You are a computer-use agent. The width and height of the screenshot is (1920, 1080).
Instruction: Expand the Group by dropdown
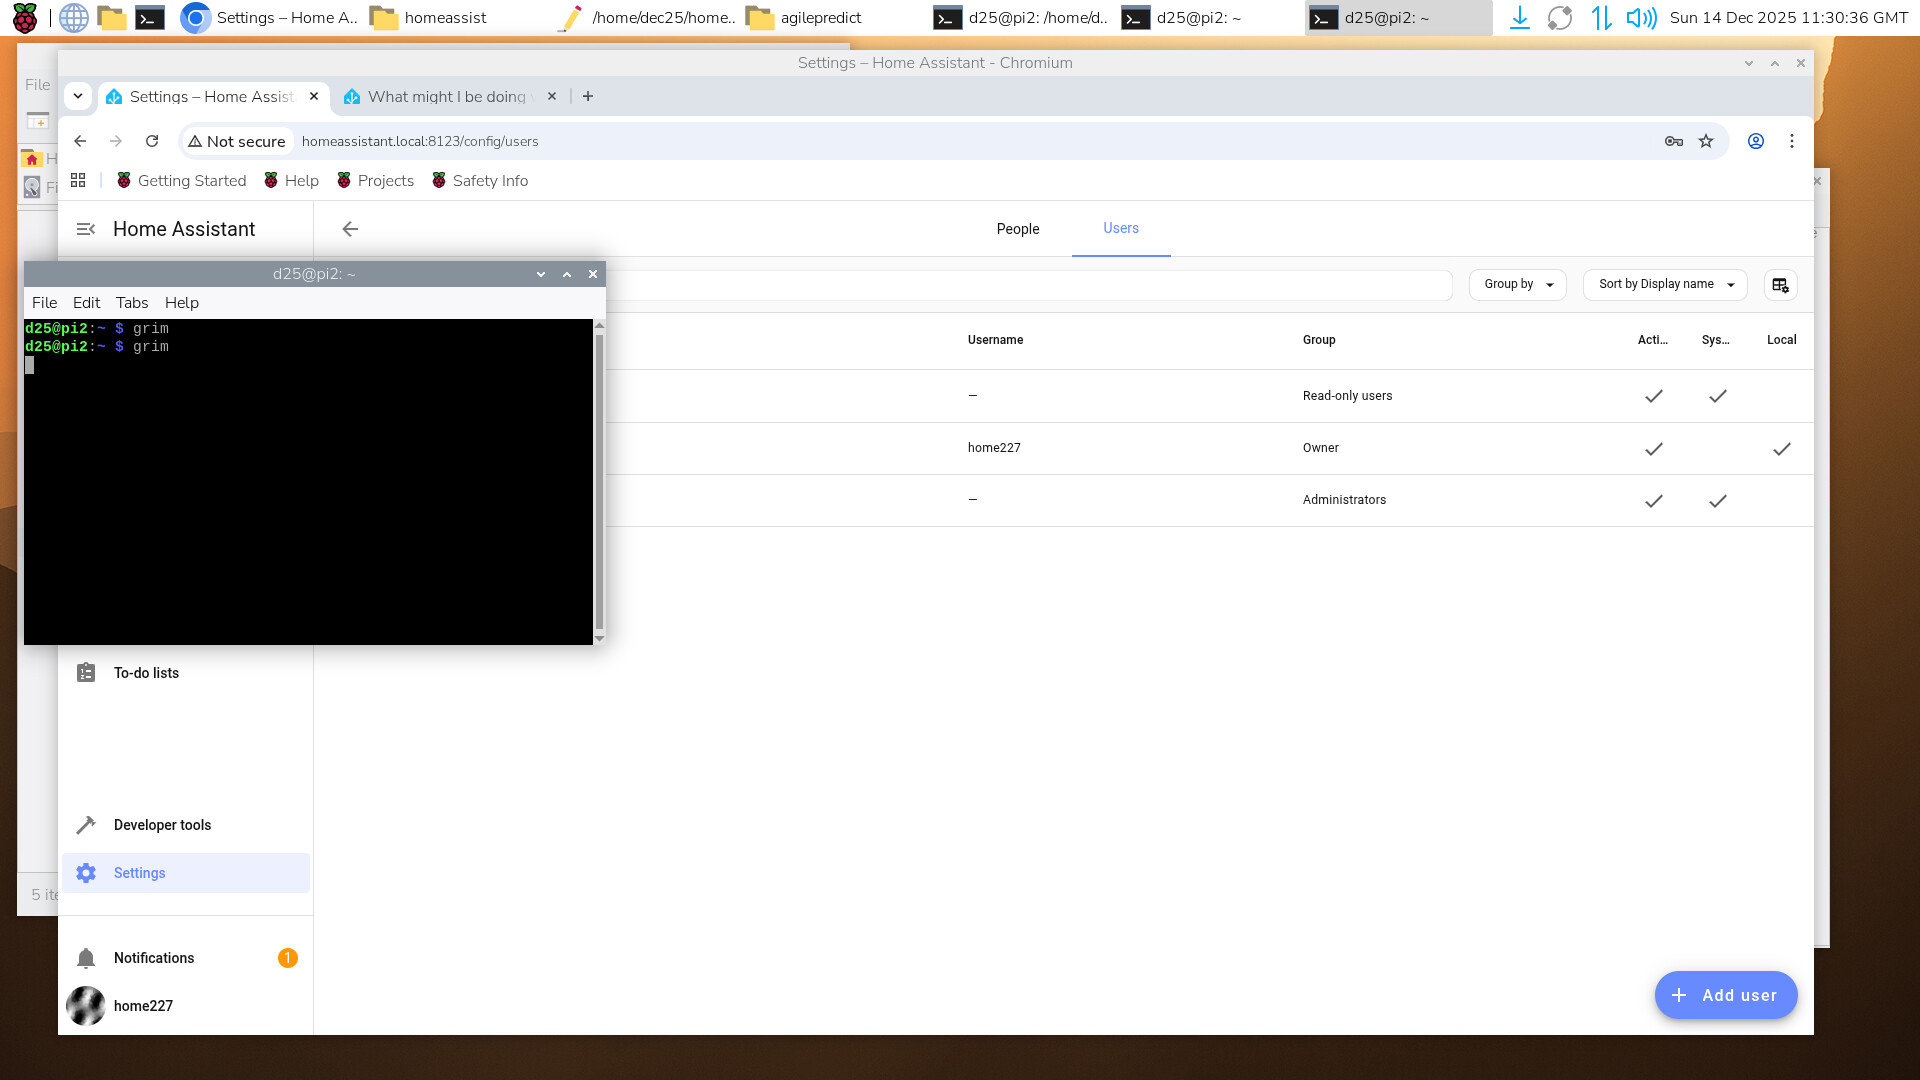point(1517,285)
